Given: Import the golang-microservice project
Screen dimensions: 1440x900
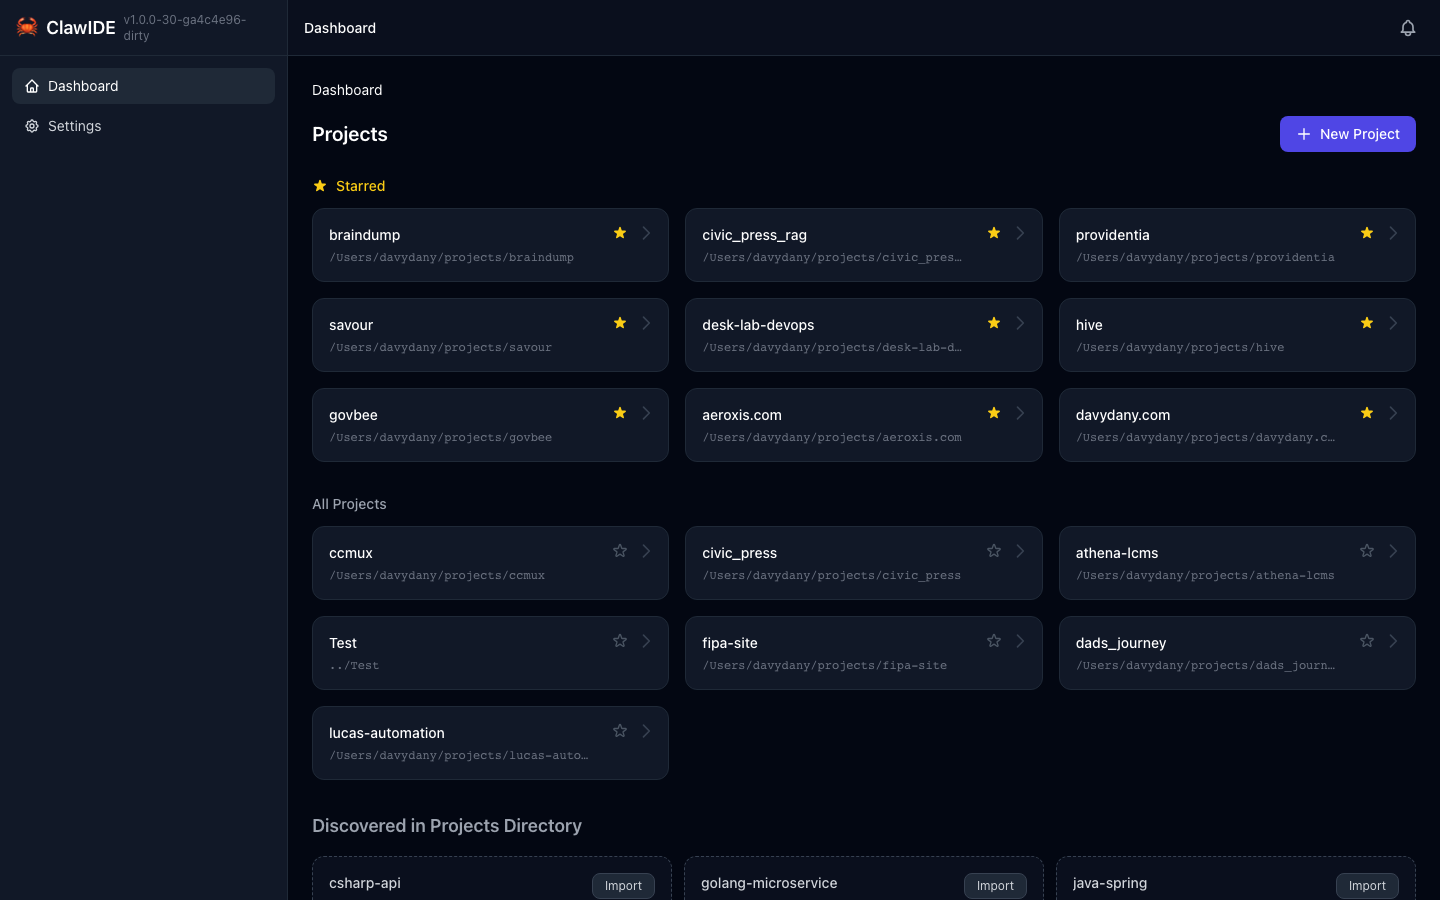Looking at the screenshot, I should click(x=995, y=886).
